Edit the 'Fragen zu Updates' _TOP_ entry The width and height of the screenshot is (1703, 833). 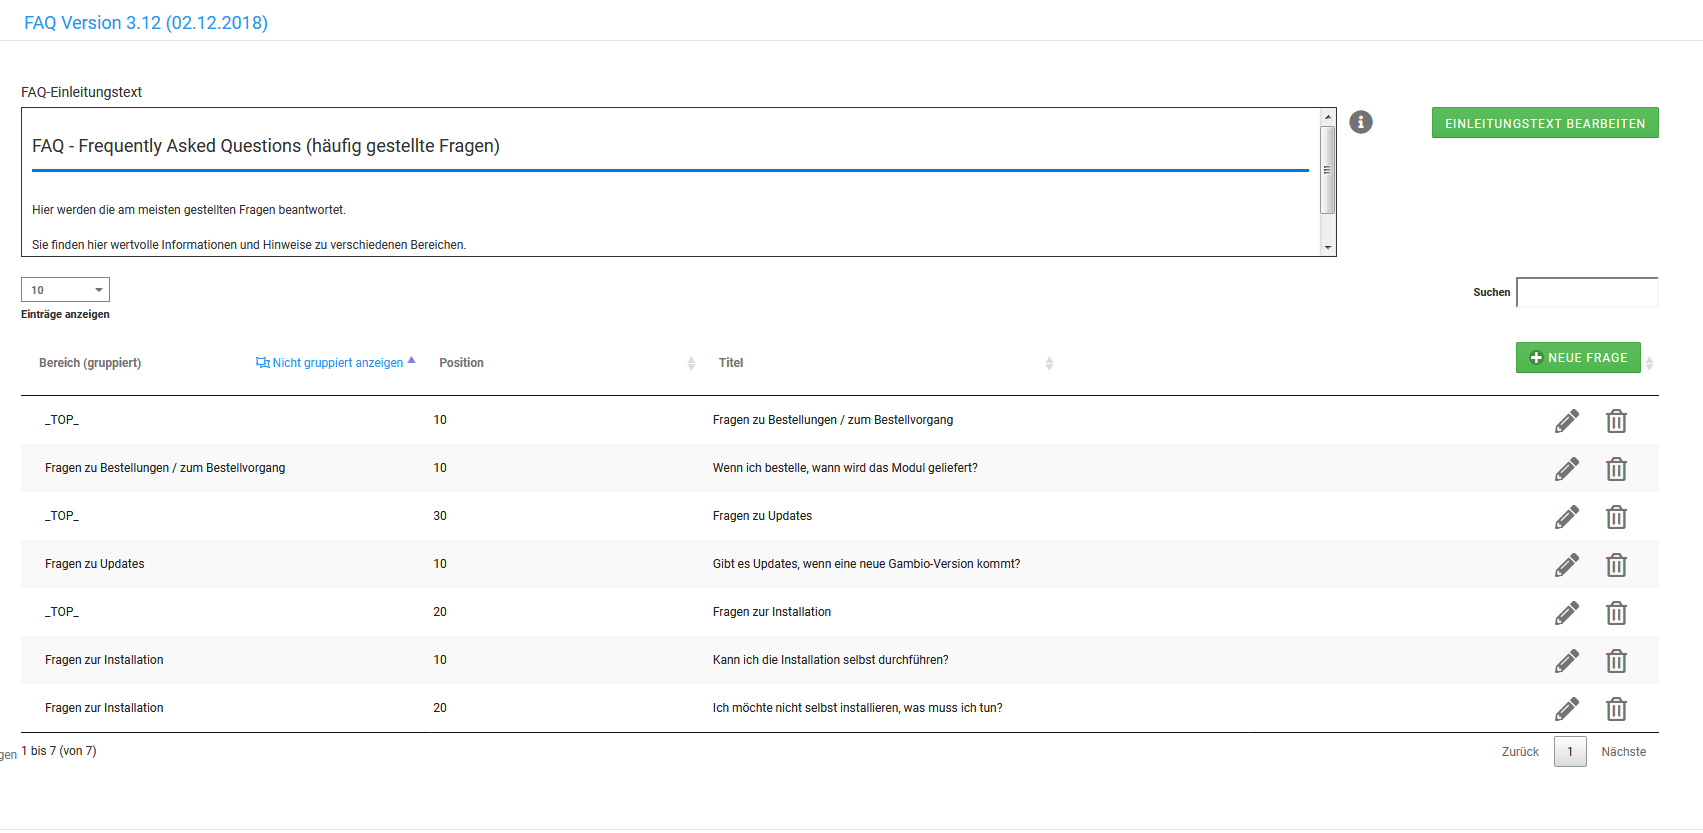(1566, 517)
